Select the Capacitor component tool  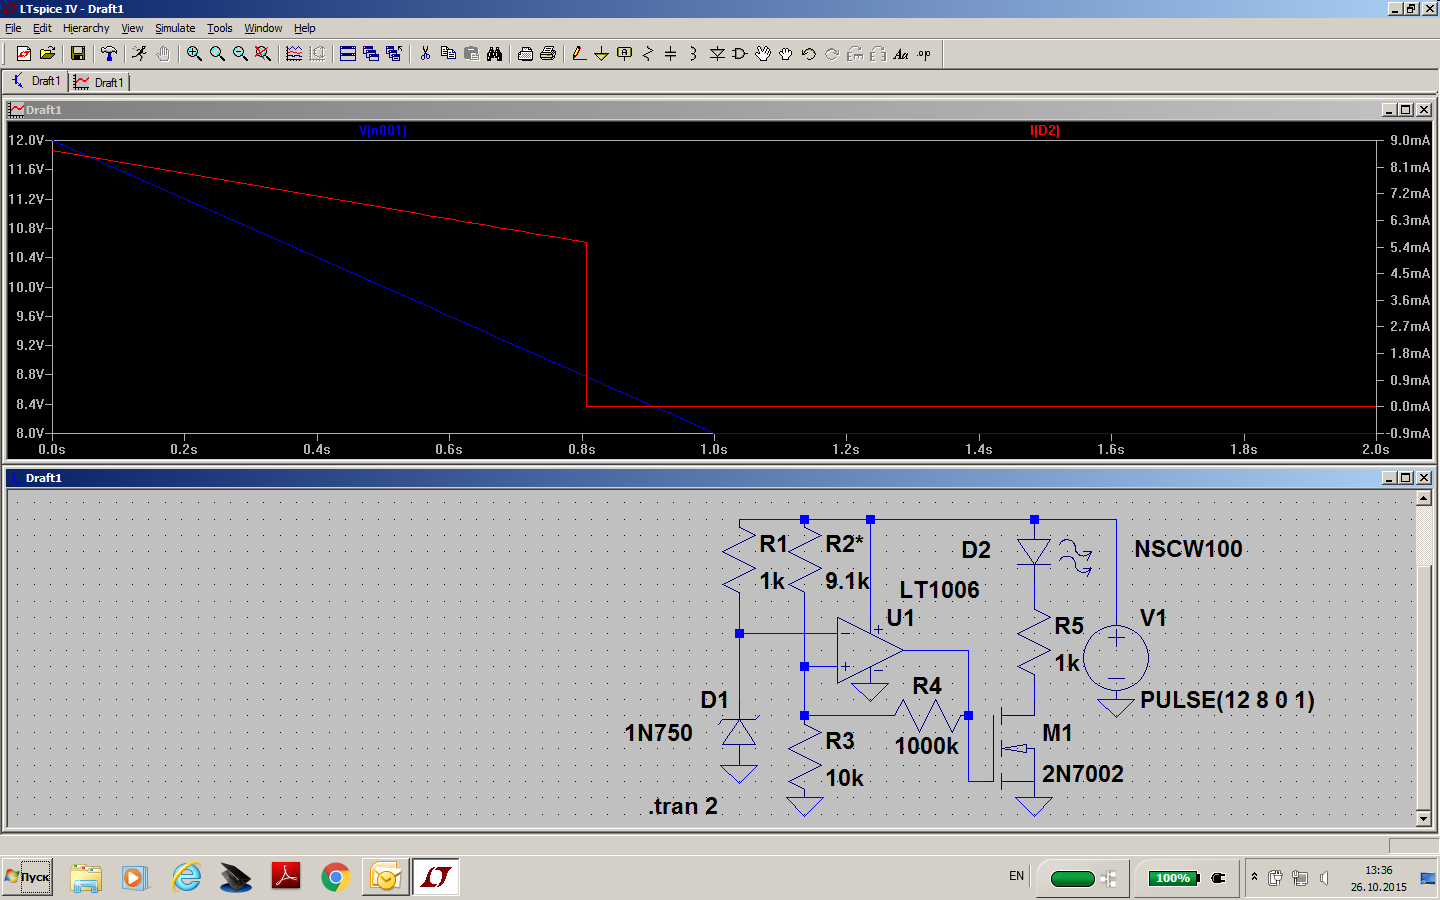coord(670,54)
